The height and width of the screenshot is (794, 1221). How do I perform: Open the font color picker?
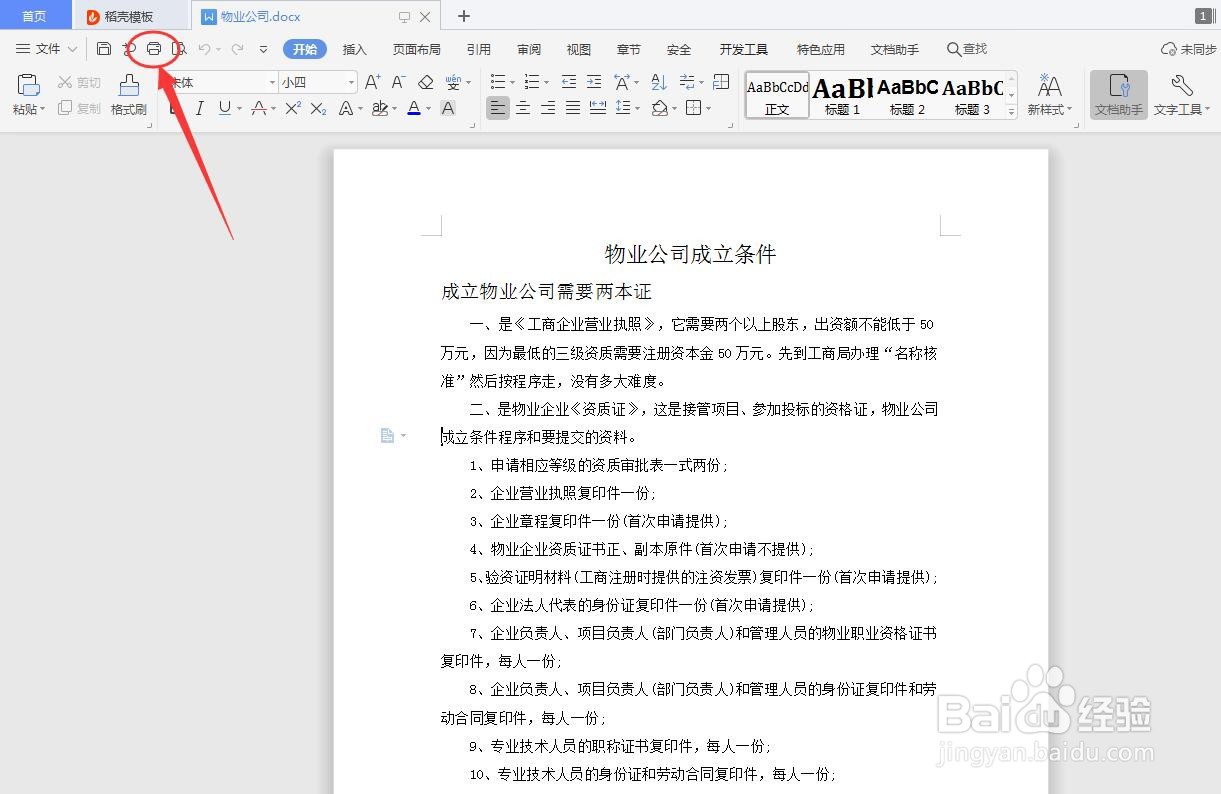(413, 108)
